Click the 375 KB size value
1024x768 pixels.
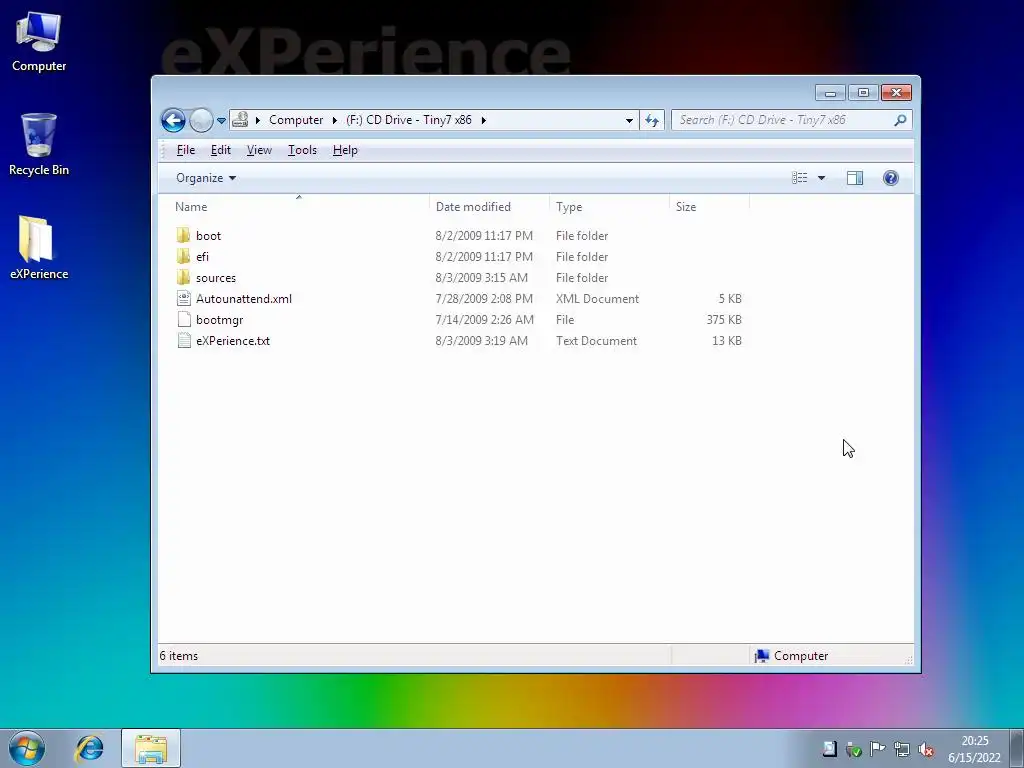(x=724, y=319)
